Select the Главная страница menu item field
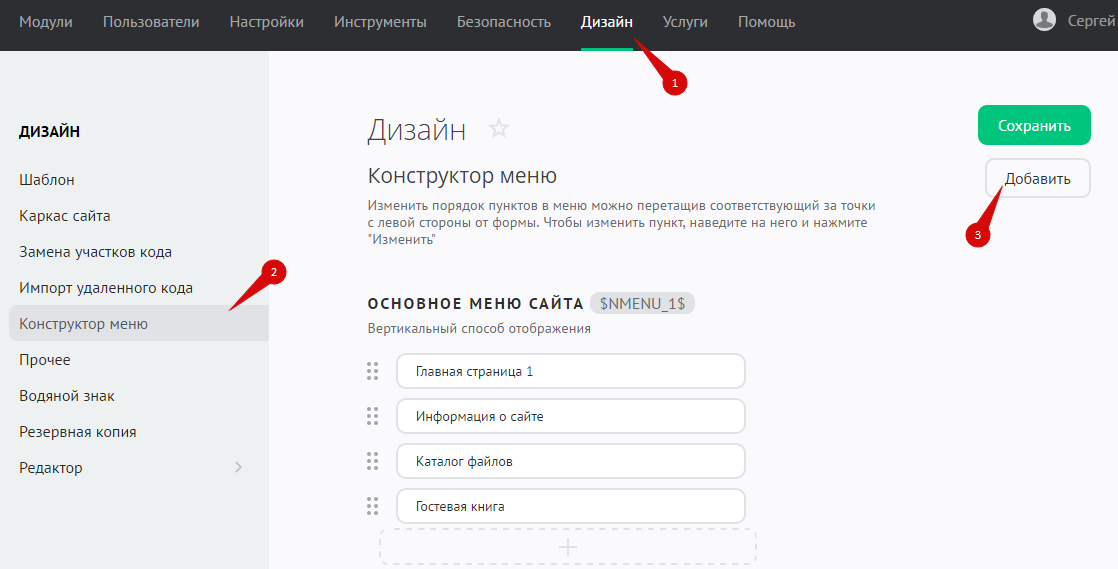Image resolution: width=1118 pixels, height=569 pixels. 570,371
